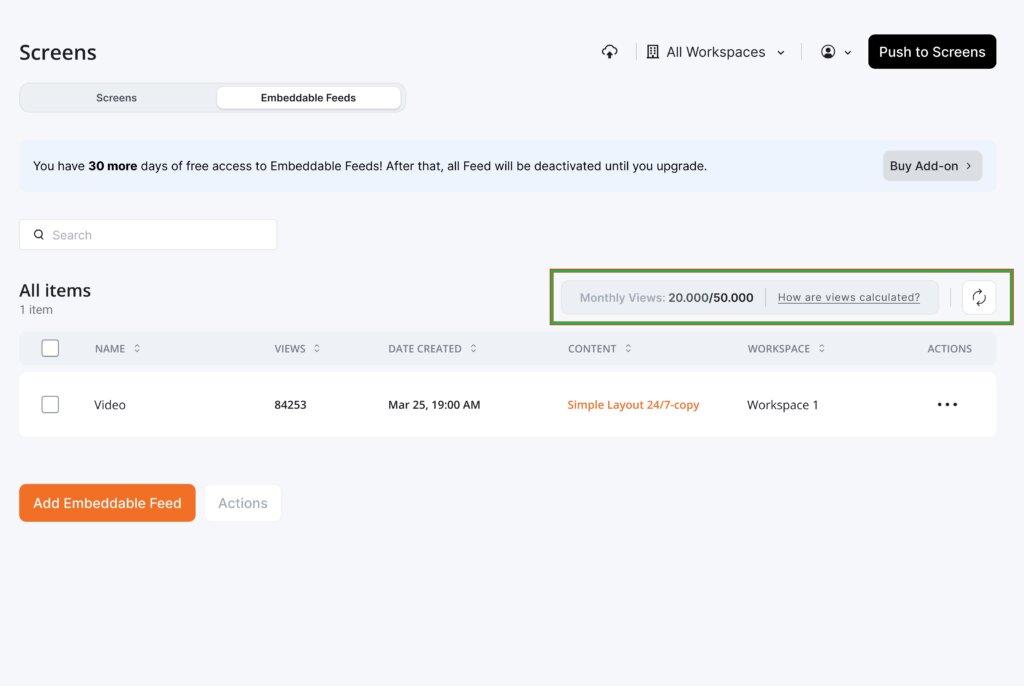Image resolution: width=1024 pixels, height=686 pixels.
Task: Click the magnifier icon in search box
Action: 39,235
